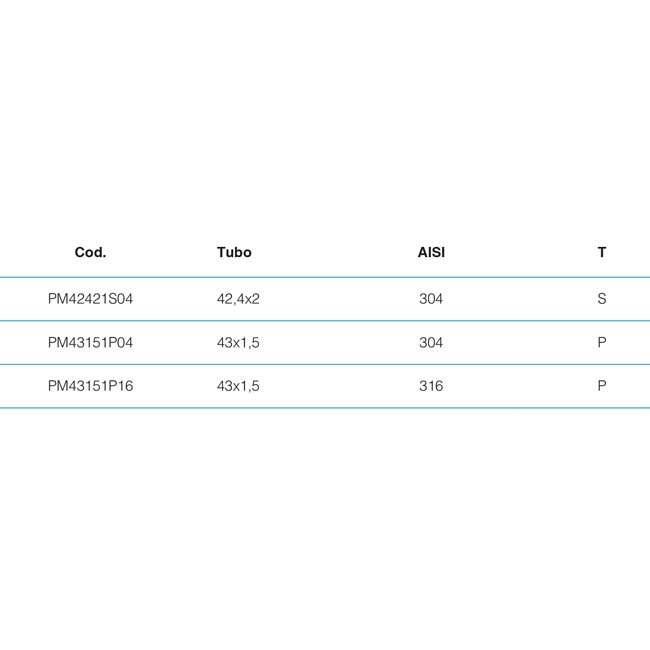Click the T column header

[x=602, y=252]
